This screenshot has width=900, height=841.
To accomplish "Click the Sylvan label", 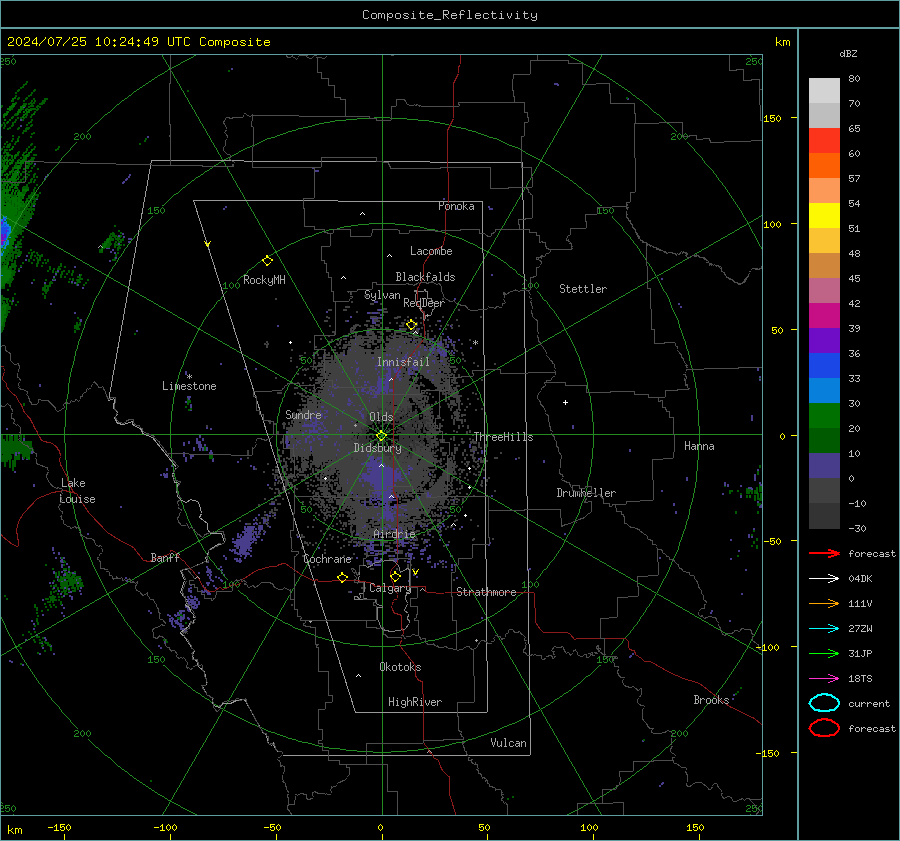I will pyautogui.click(x=382, y=295).
